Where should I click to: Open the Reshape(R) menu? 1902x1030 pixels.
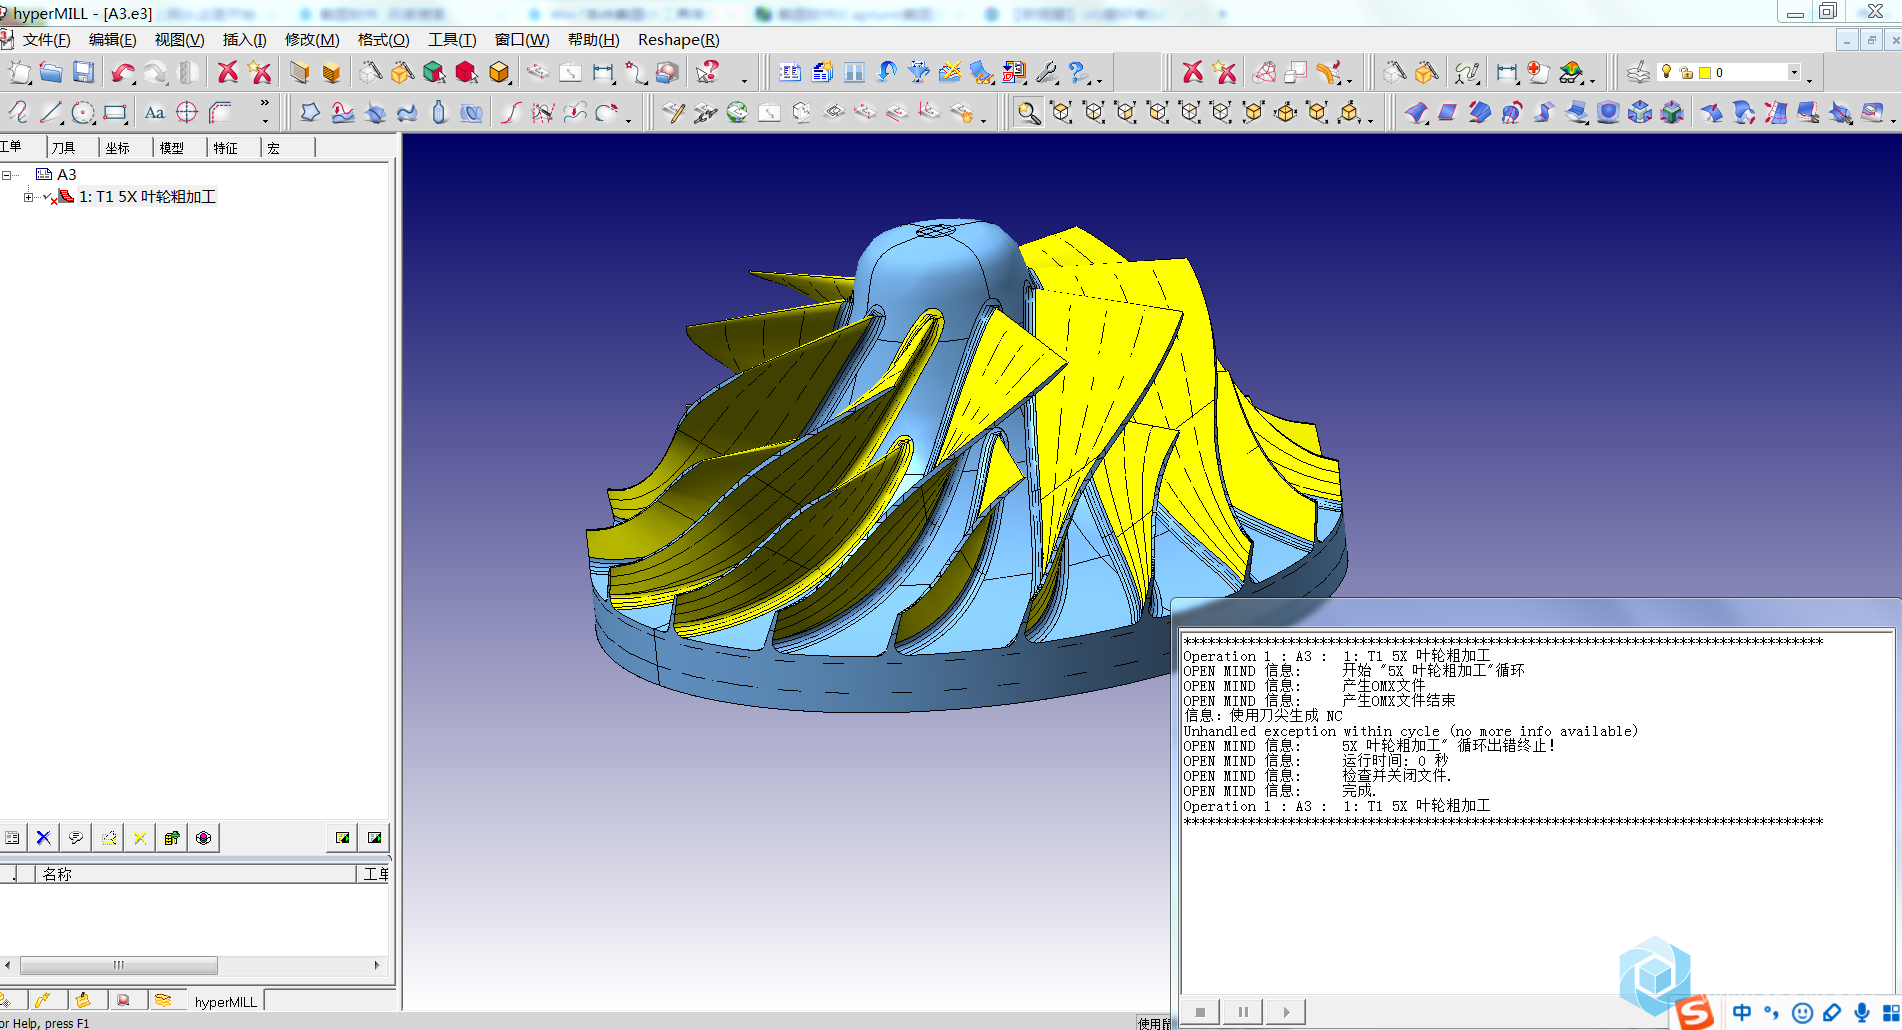[x=678, y=40]
